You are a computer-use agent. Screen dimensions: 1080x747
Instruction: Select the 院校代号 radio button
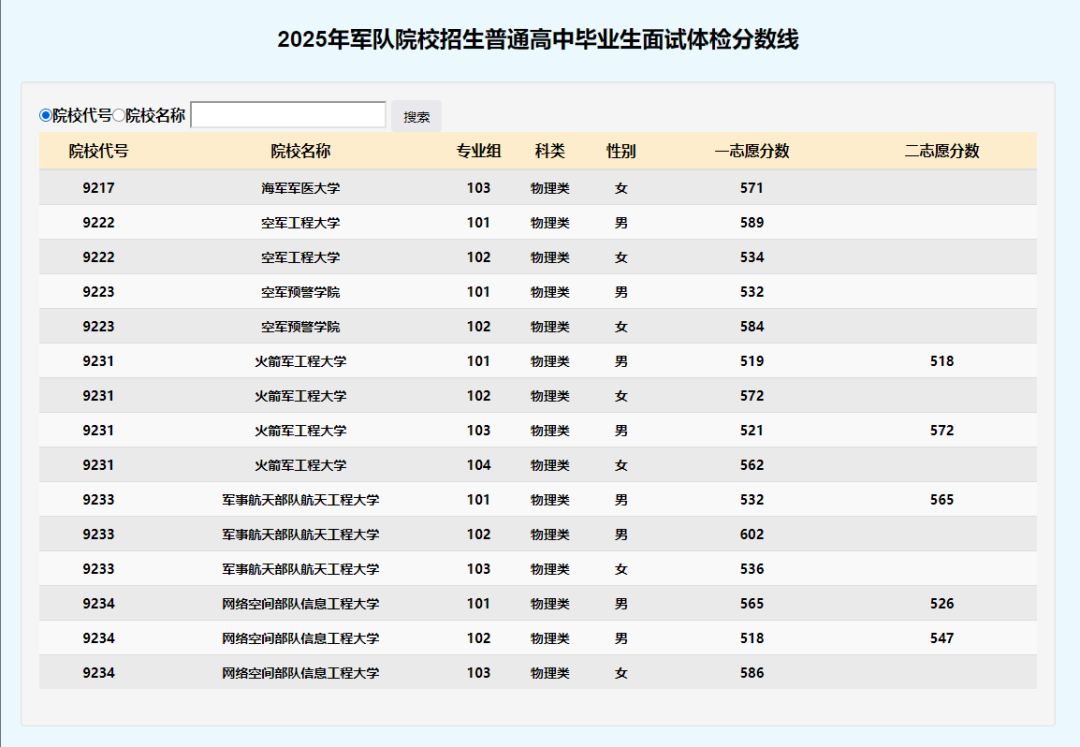pyautogui.click(x=45, y=115)
